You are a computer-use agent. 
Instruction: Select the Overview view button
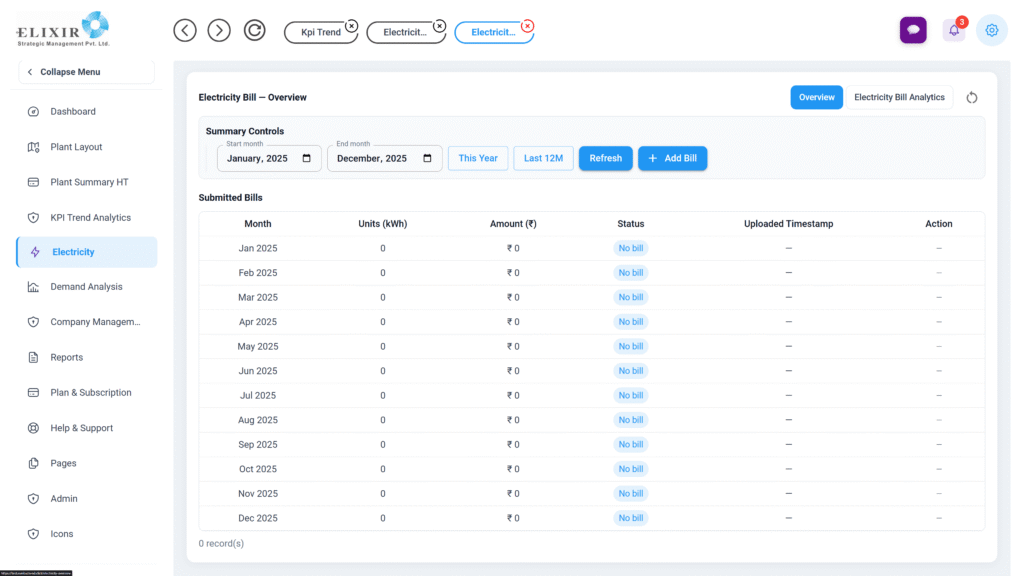coord(816,97)
